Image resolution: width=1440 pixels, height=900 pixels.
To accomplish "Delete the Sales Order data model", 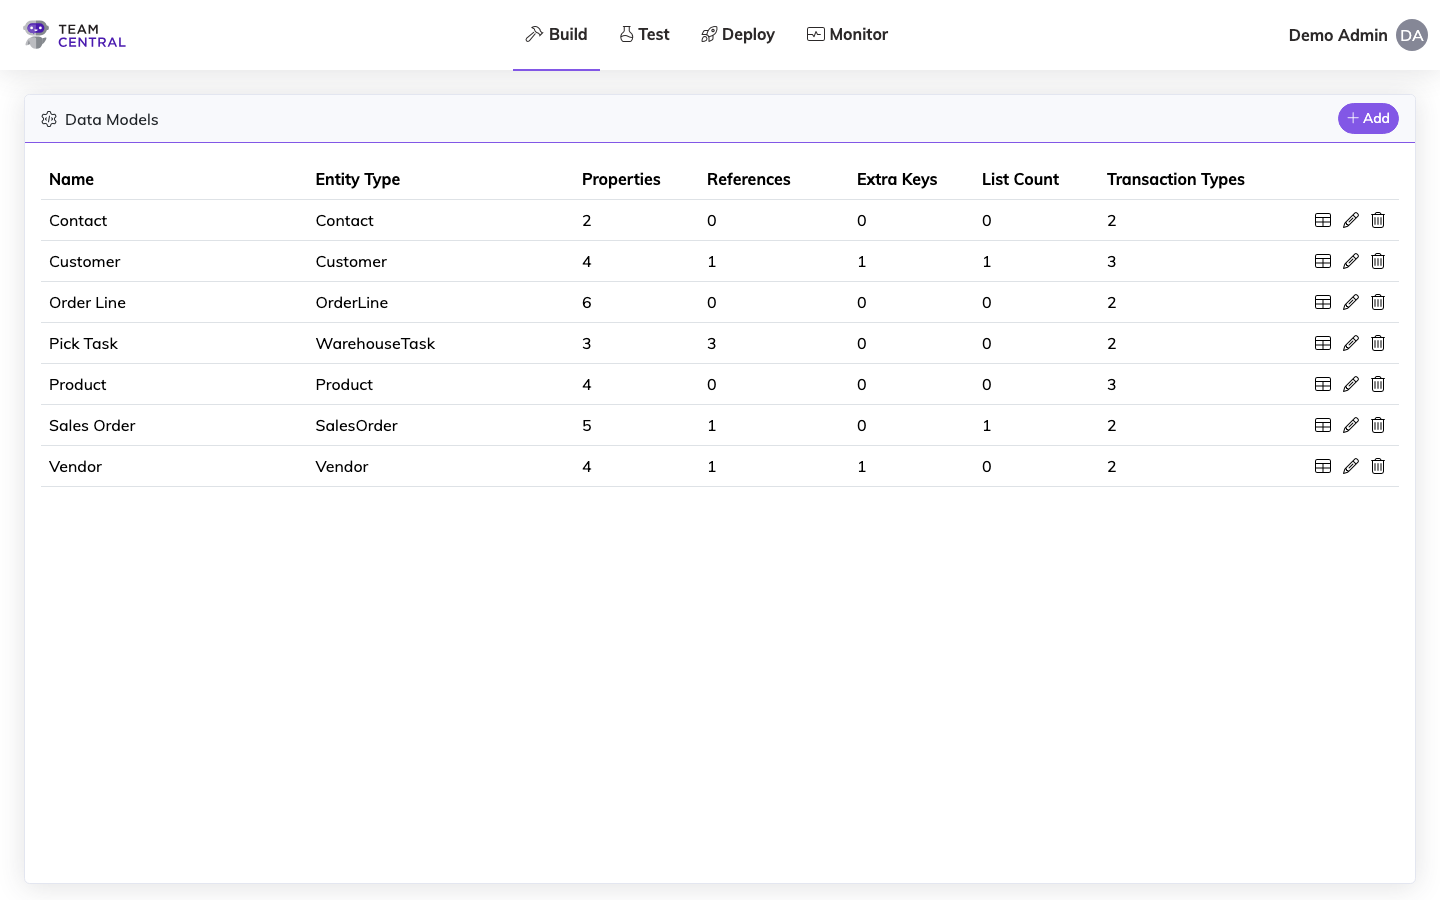I will coord(1378,425).
